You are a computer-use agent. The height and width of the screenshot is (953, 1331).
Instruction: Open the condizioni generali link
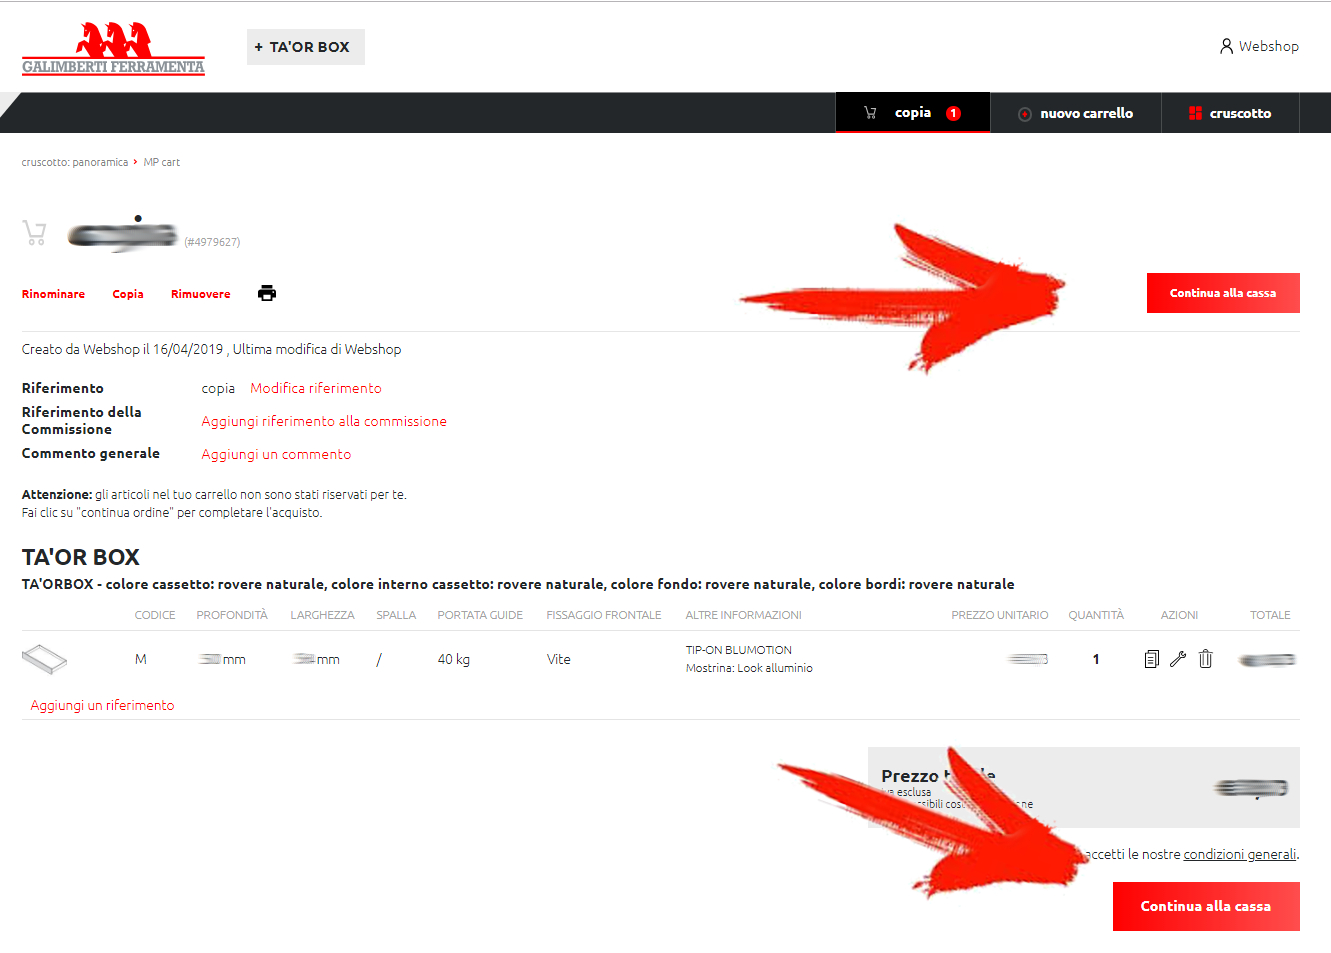click(x=1239, y=854)
